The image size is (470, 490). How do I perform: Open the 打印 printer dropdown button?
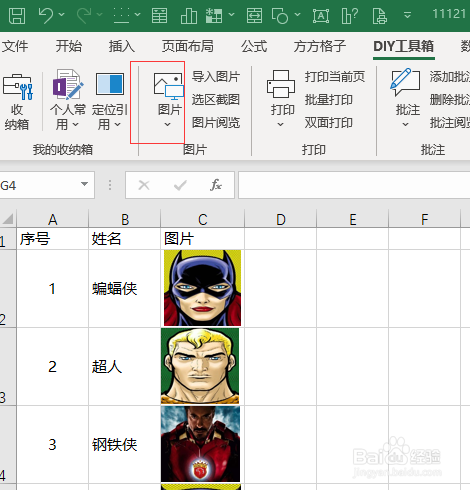(282, 99)
